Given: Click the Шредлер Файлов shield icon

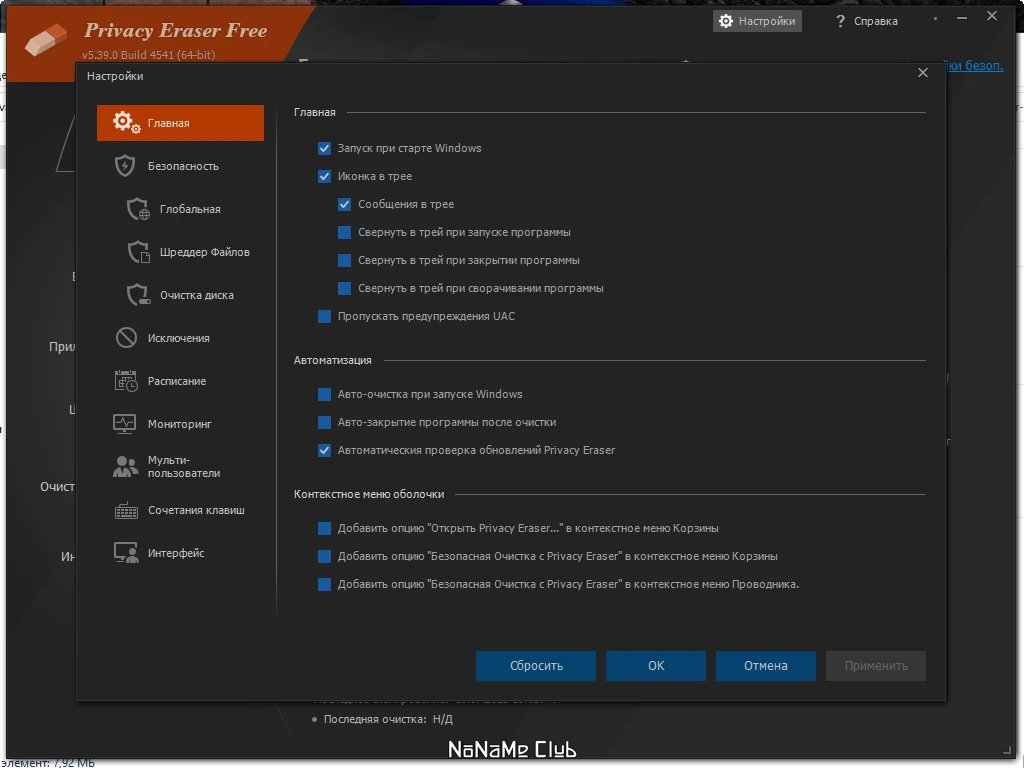Looking at the screenshot, I should (x=138, y=252).
